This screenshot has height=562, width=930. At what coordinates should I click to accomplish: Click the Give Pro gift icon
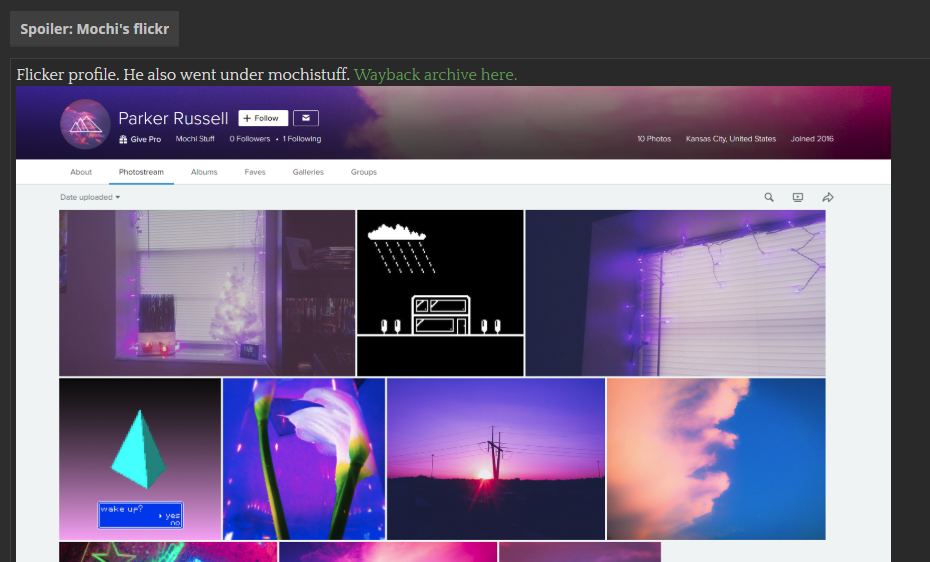(123, 139)
